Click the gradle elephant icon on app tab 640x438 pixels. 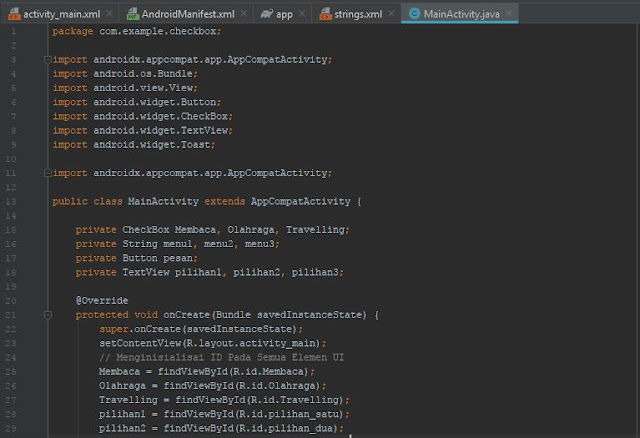pyautogui.click(x=267, y=14)
